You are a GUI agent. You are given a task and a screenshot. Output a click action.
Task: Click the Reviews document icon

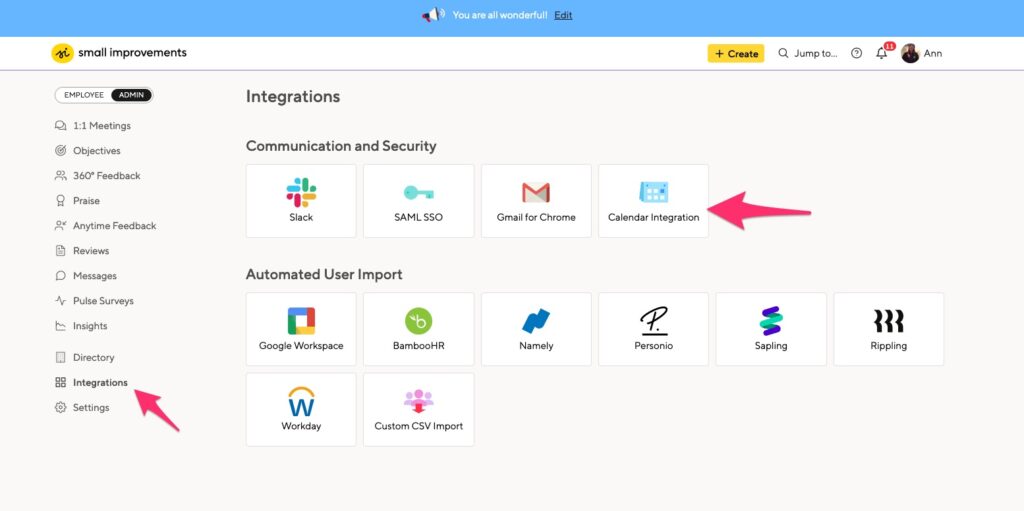coord(61,251)
